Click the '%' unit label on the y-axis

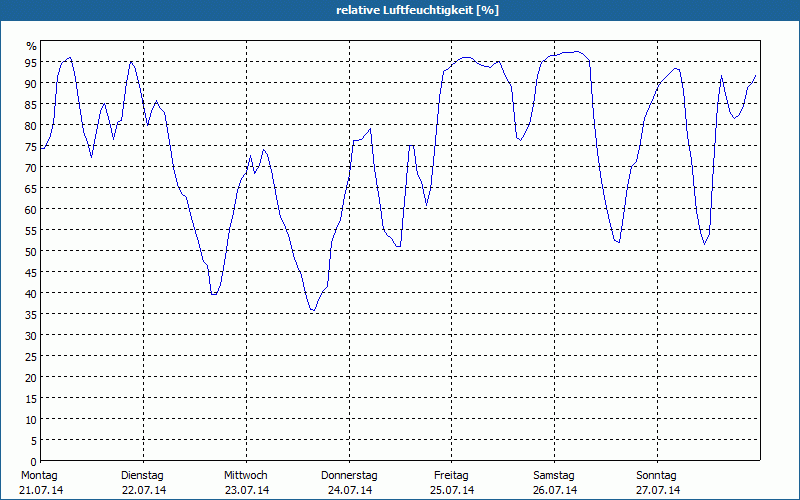pyautogui.click(x=32, y=46)
